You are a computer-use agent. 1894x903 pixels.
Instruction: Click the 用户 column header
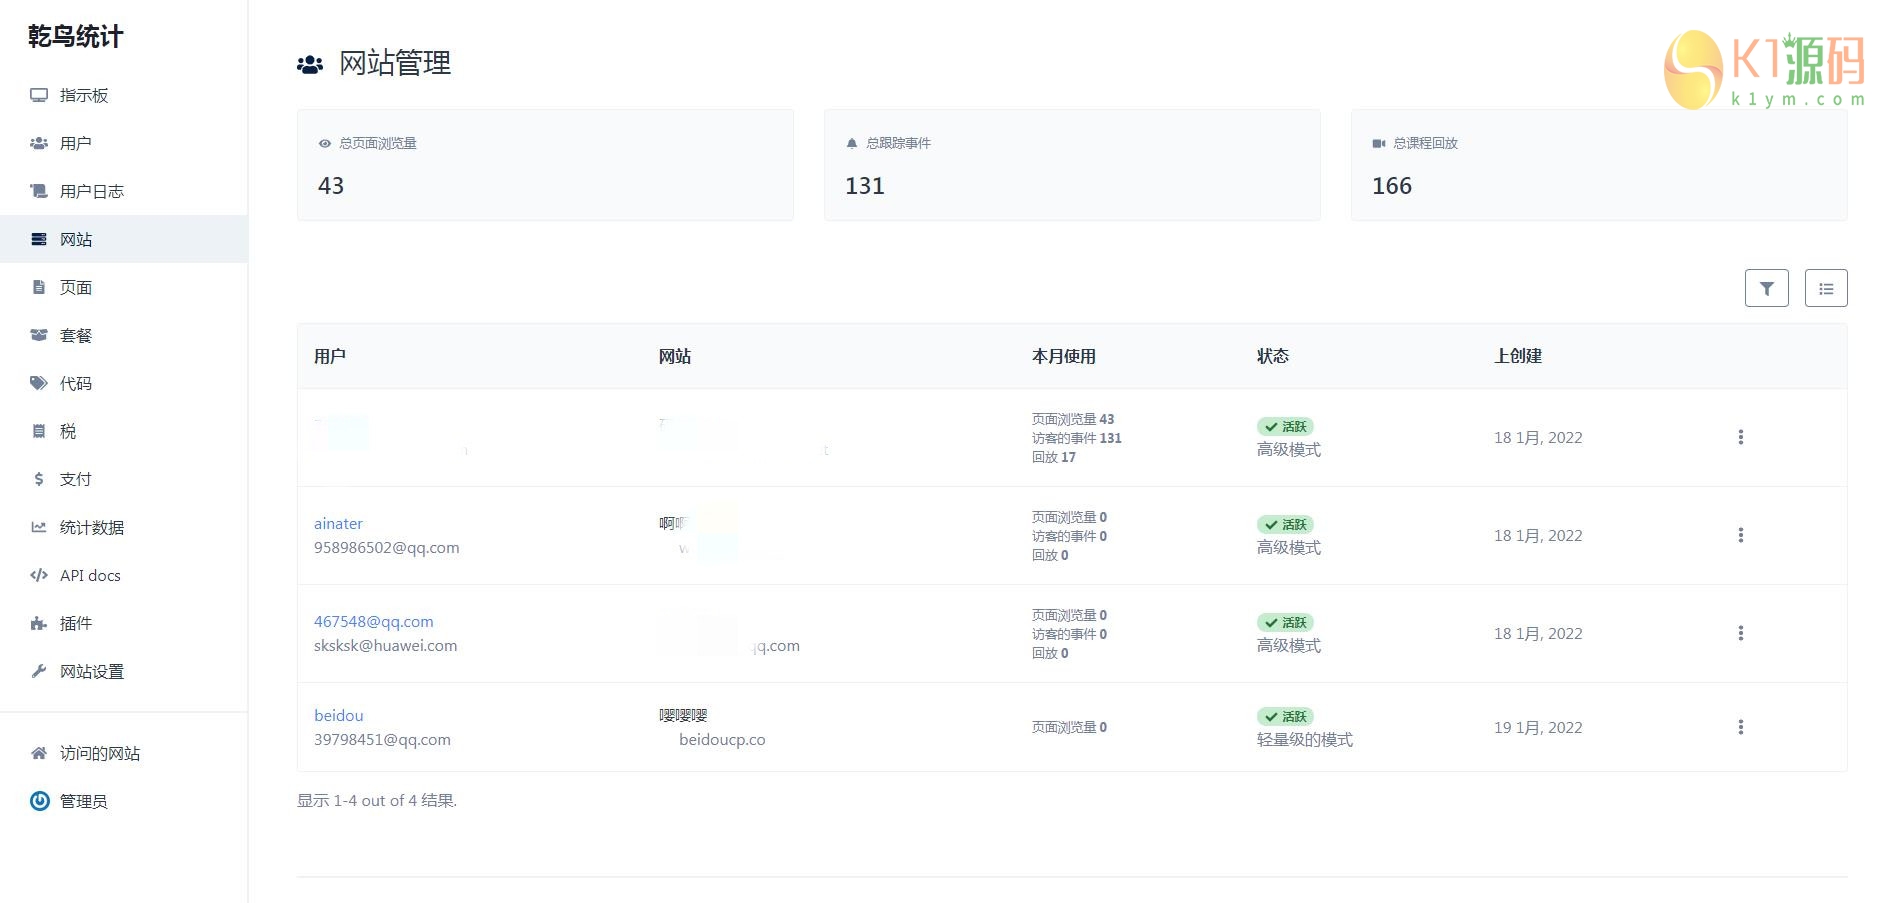pos(330,356)
